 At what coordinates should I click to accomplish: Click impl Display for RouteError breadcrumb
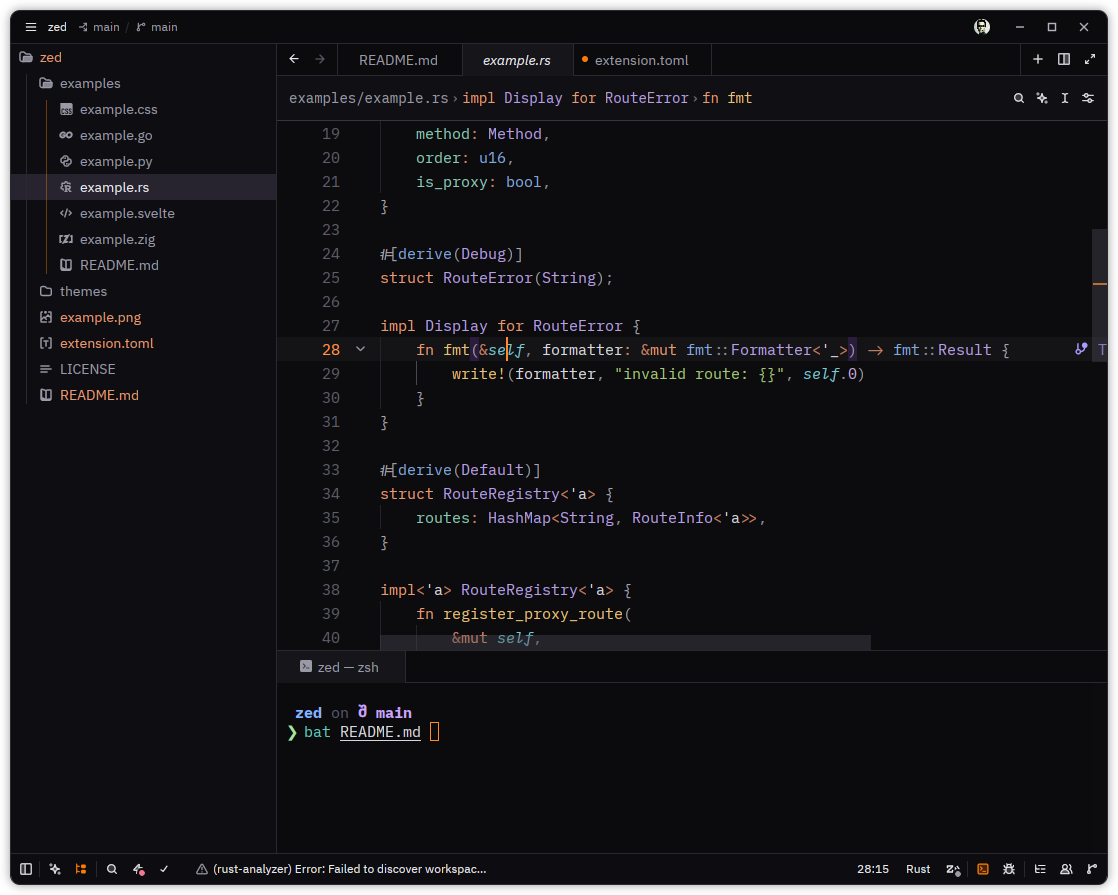pos(575,98)
